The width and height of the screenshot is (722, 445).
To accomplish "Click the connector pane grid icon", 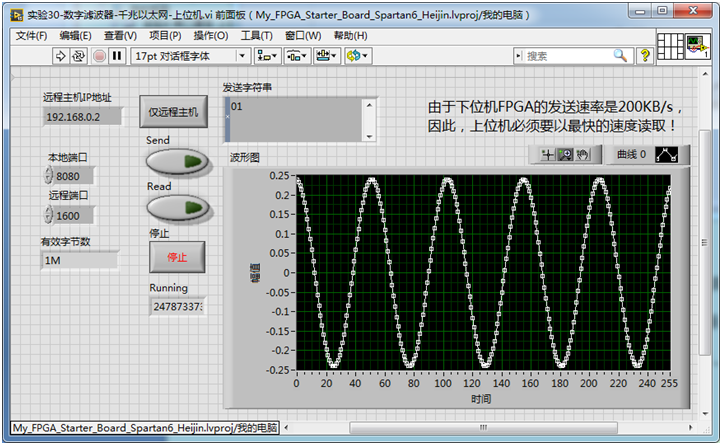I will (x=670, y=46).
